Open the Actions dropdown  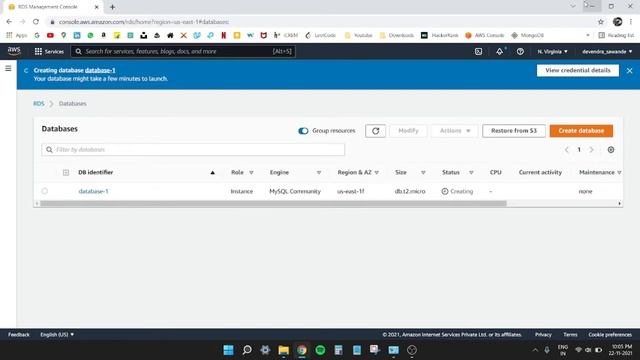click(454, 131)
